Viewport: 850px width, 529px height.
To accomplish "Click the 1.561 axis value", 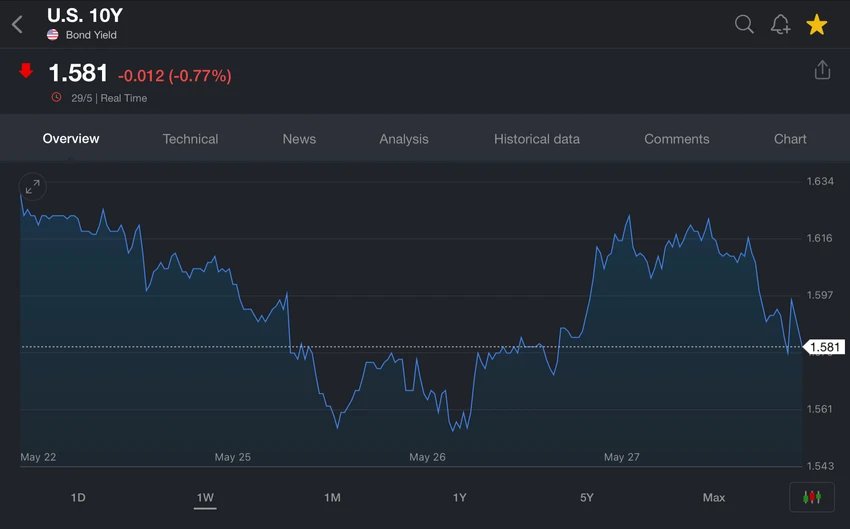I will (x=820, y=409).
